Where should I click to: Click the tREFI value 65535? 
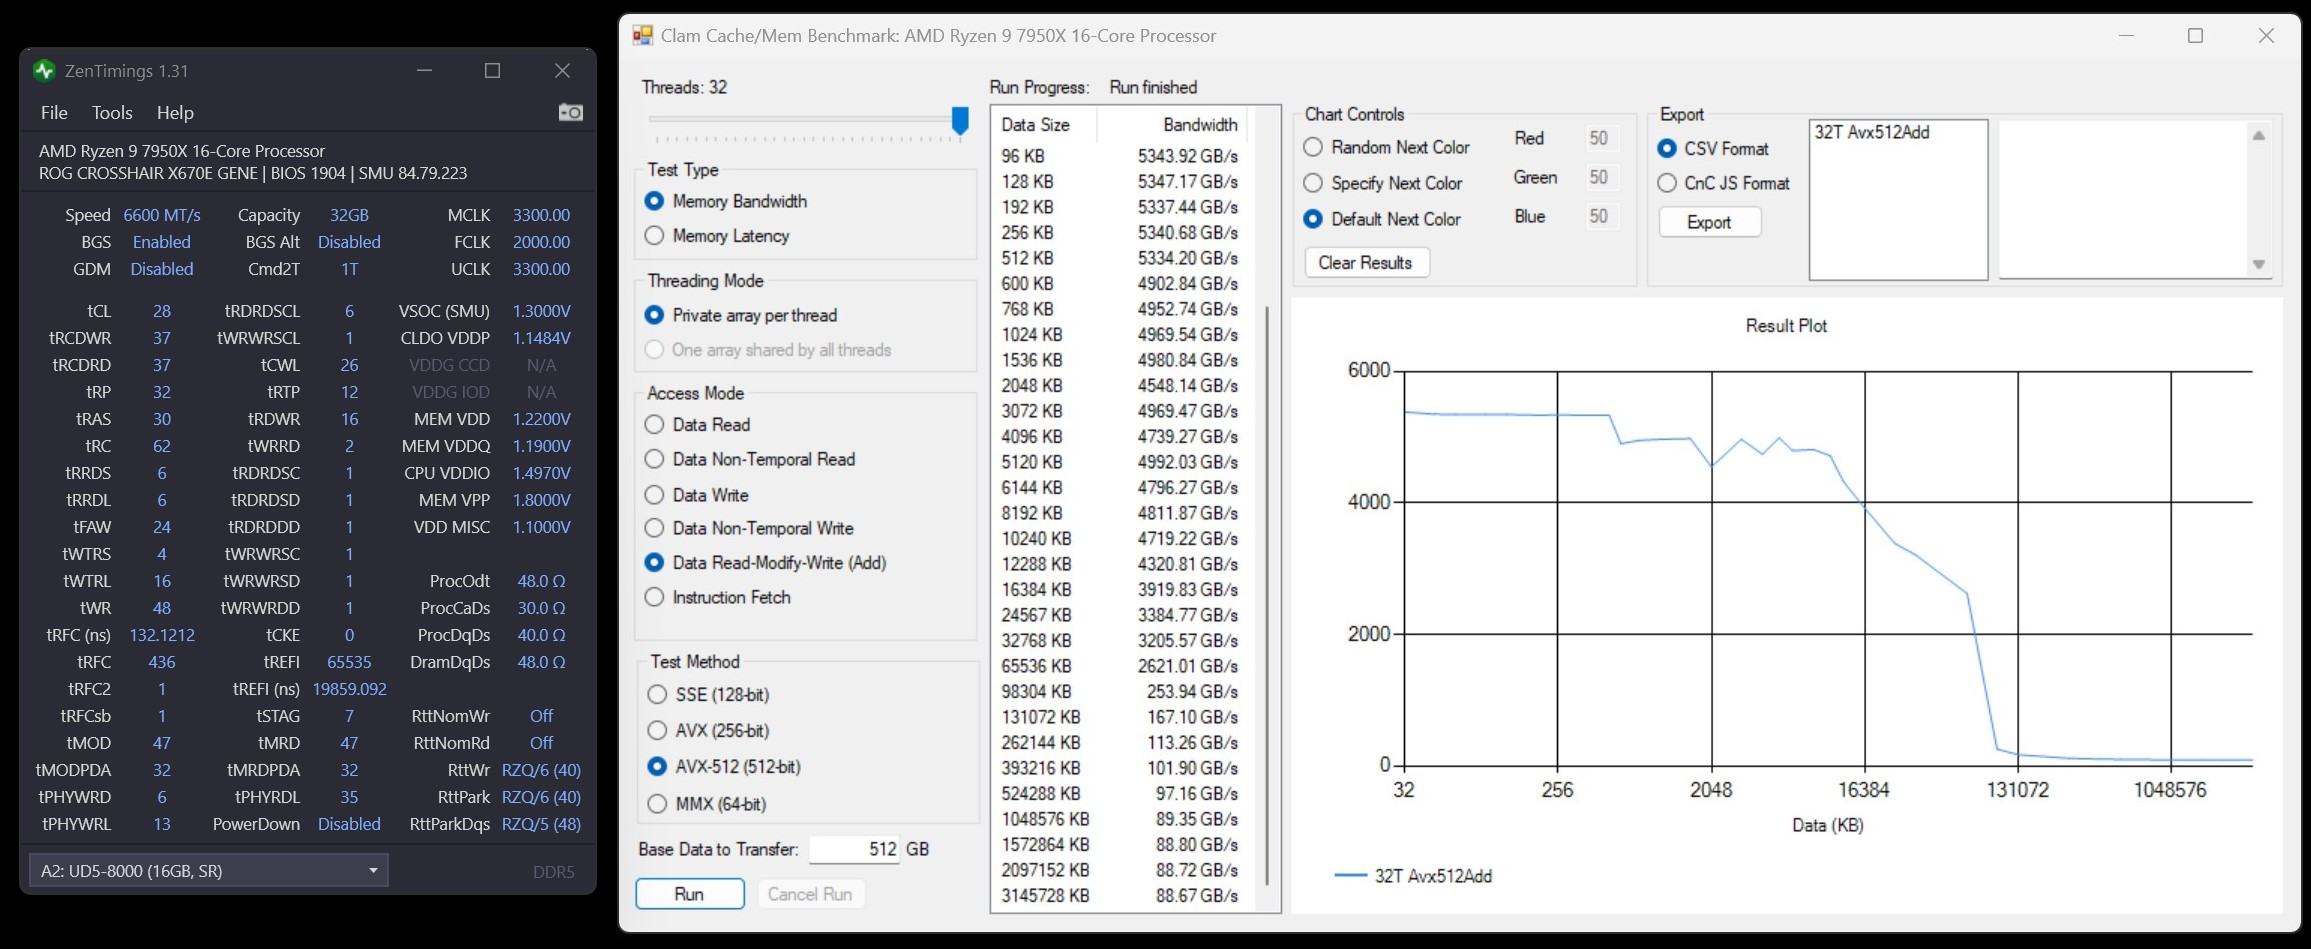[x=349, y=662]
